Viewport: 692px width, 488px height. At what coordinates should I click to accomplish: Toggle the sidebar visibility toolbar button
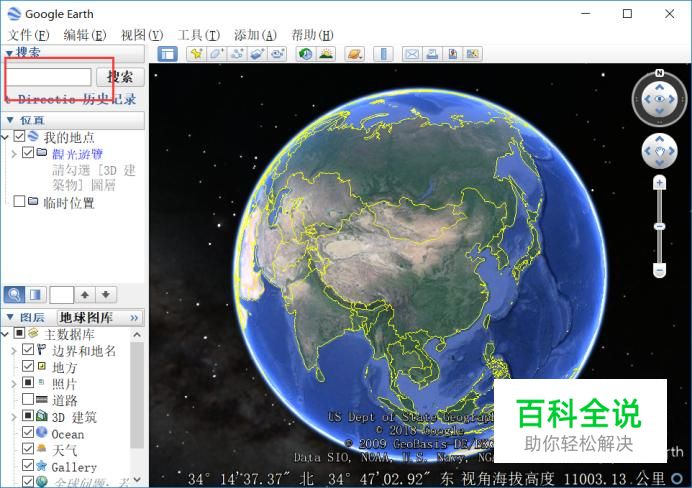[x=168, y=54]
